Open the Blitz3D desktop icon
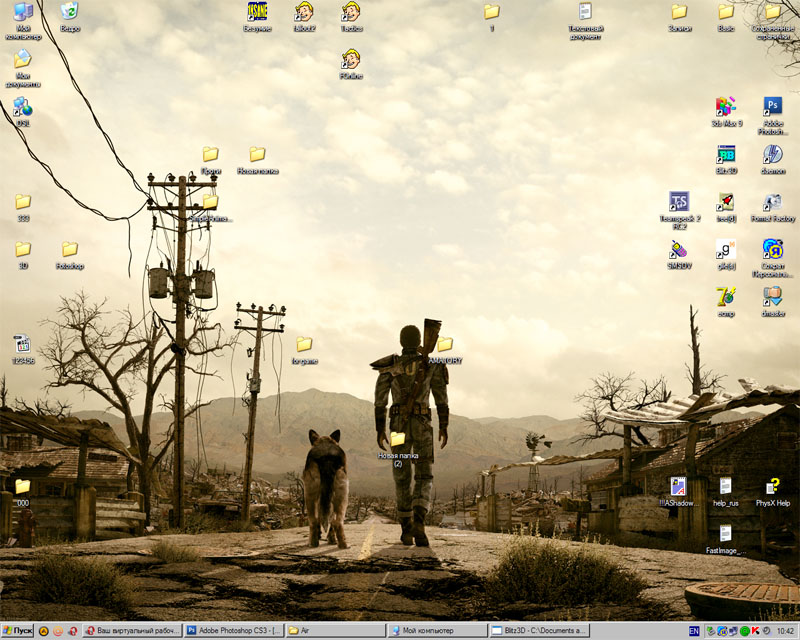This screenshot has height=640, width=800. (x=726, y=155)
